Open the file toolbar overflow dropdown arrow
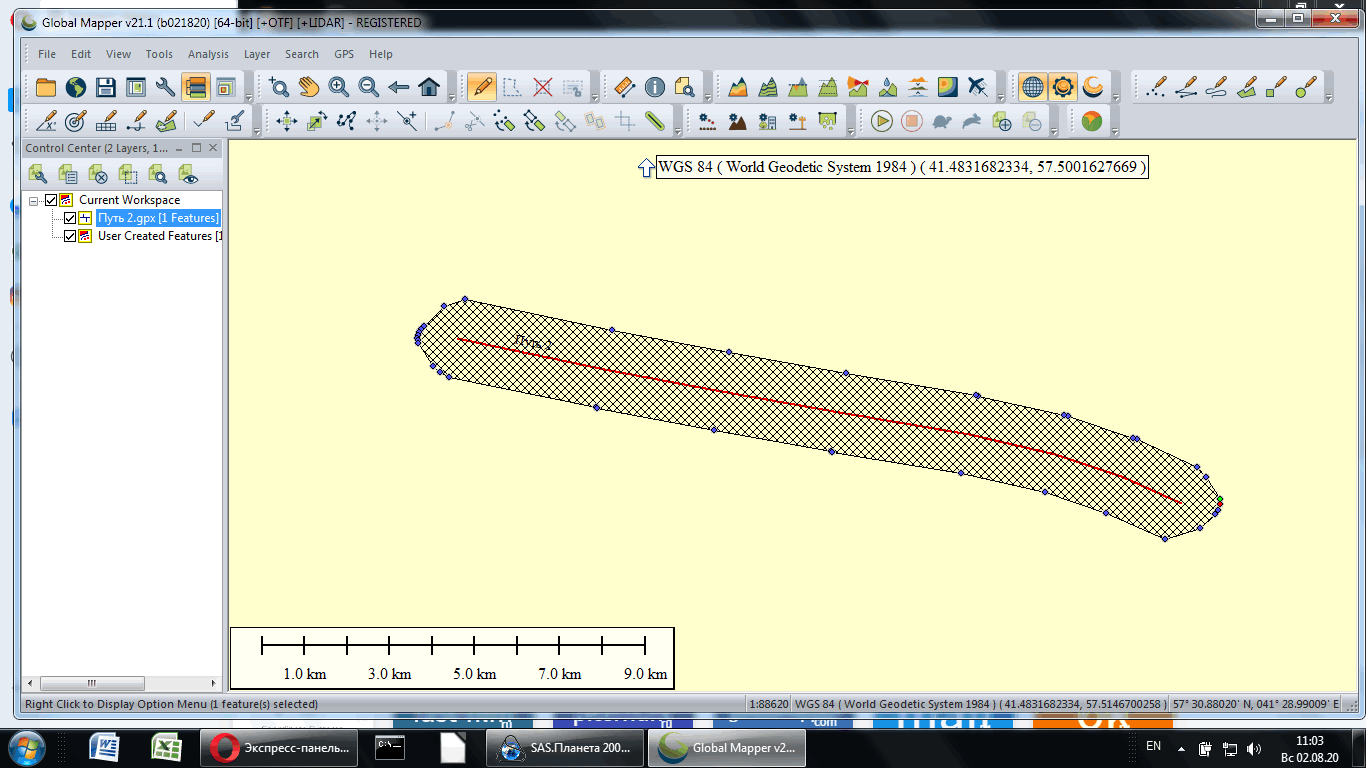The image size is (1366, 768). pos(250,98)
